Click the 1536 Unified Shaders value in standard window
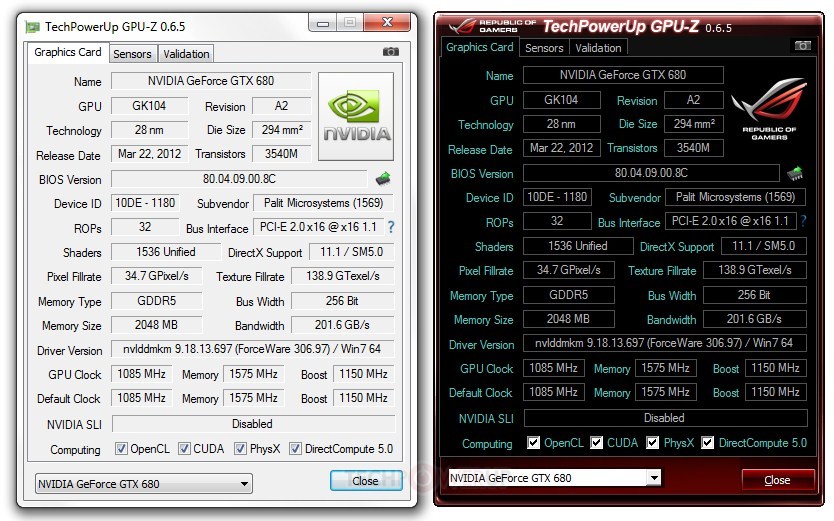 [166, 251]
